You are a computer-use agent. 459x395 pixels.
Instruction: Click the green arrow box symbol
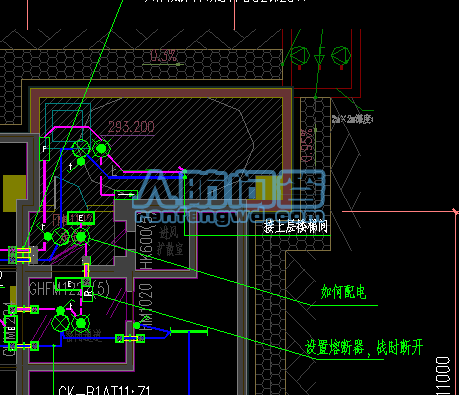(x=126, y=195)
